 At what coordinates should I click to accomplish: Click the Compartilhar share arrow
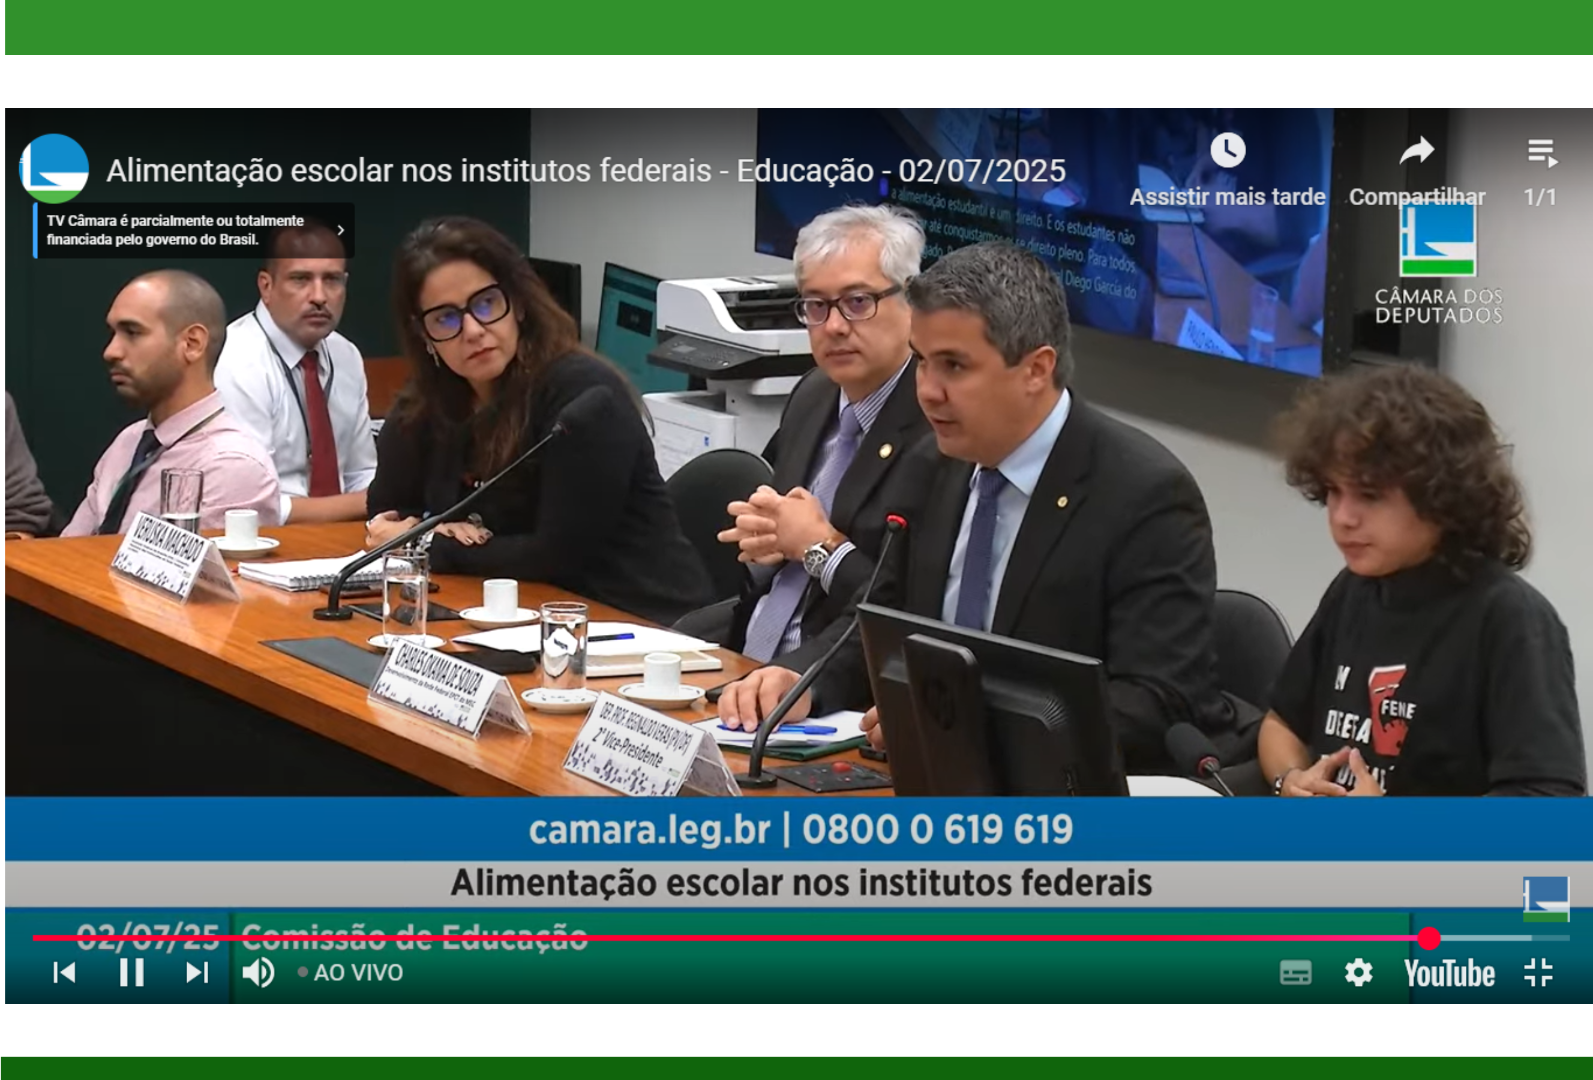point(1416,151)
